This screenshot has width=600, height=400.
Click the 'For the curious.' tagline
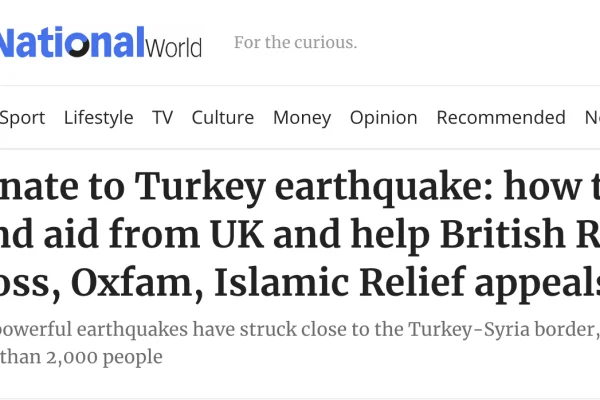click(x=295, y=43)
